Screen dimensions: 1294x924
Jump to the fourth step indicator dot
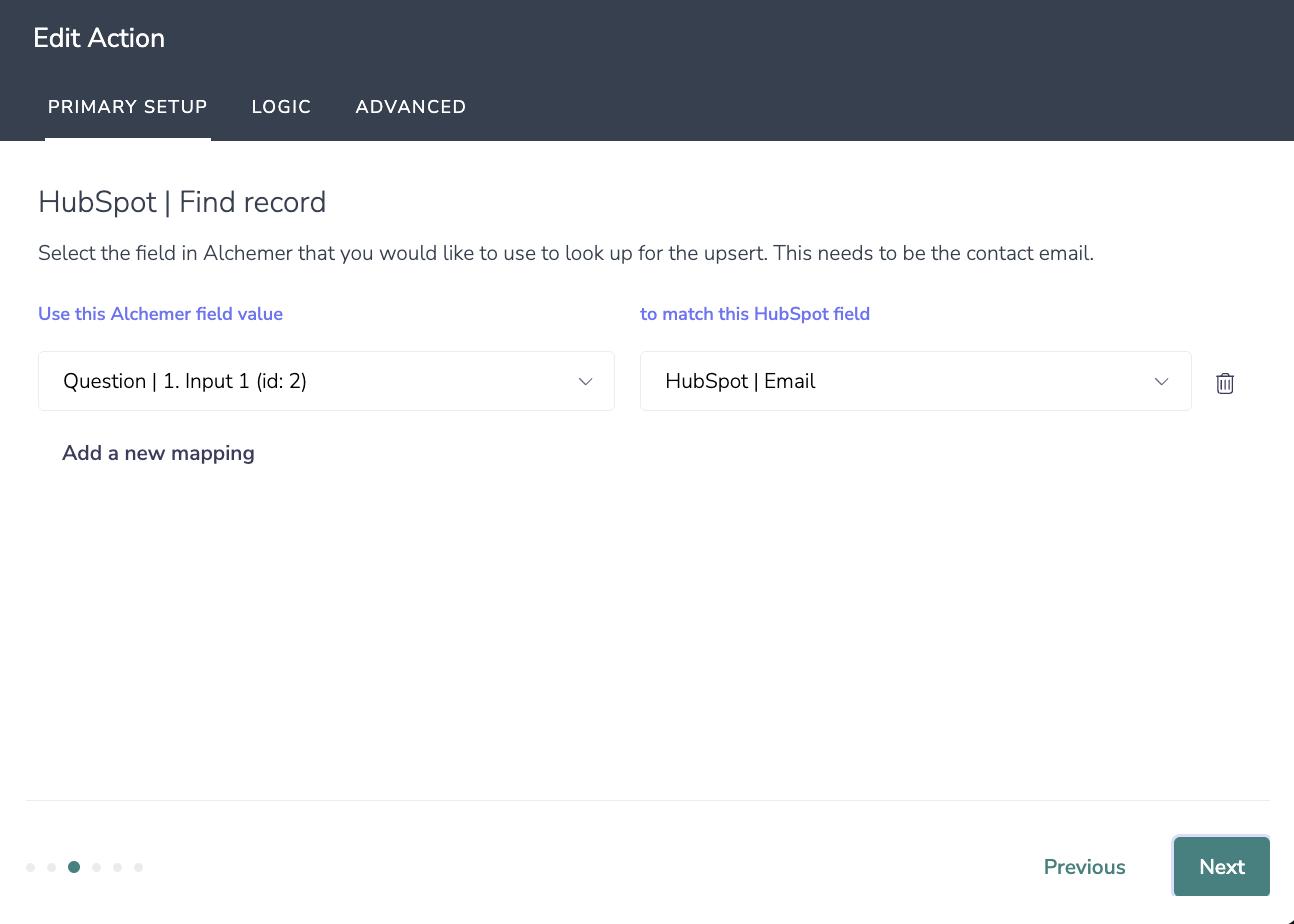[96, 867]
